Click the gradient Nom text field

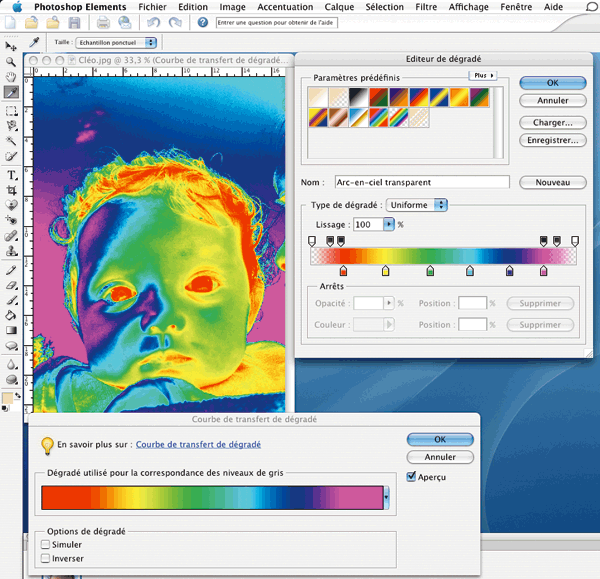[x=422, y=182]
